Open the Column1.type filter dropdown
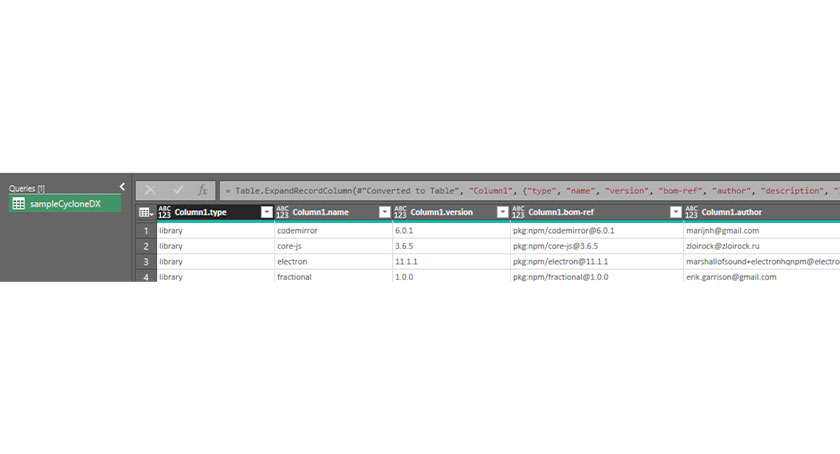The image size is (840, 454). tap(266, 212)
